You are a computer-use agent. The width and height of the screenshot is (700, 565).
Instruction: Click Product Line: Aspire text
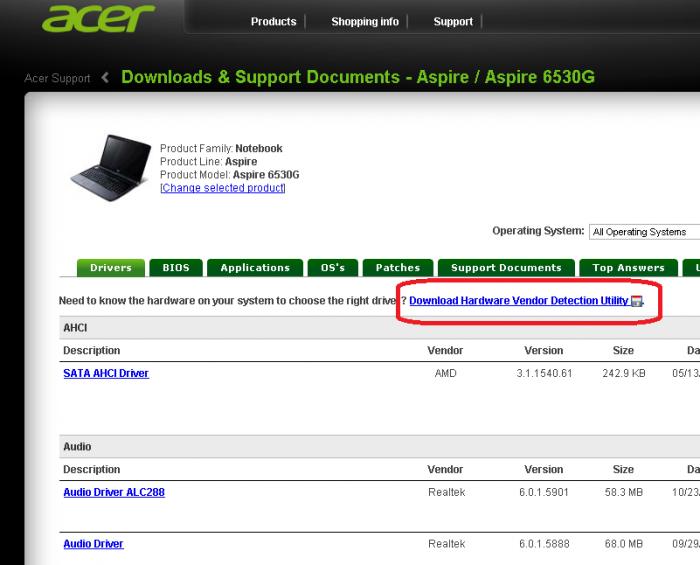pyautogui.click(x=208, y=162)
